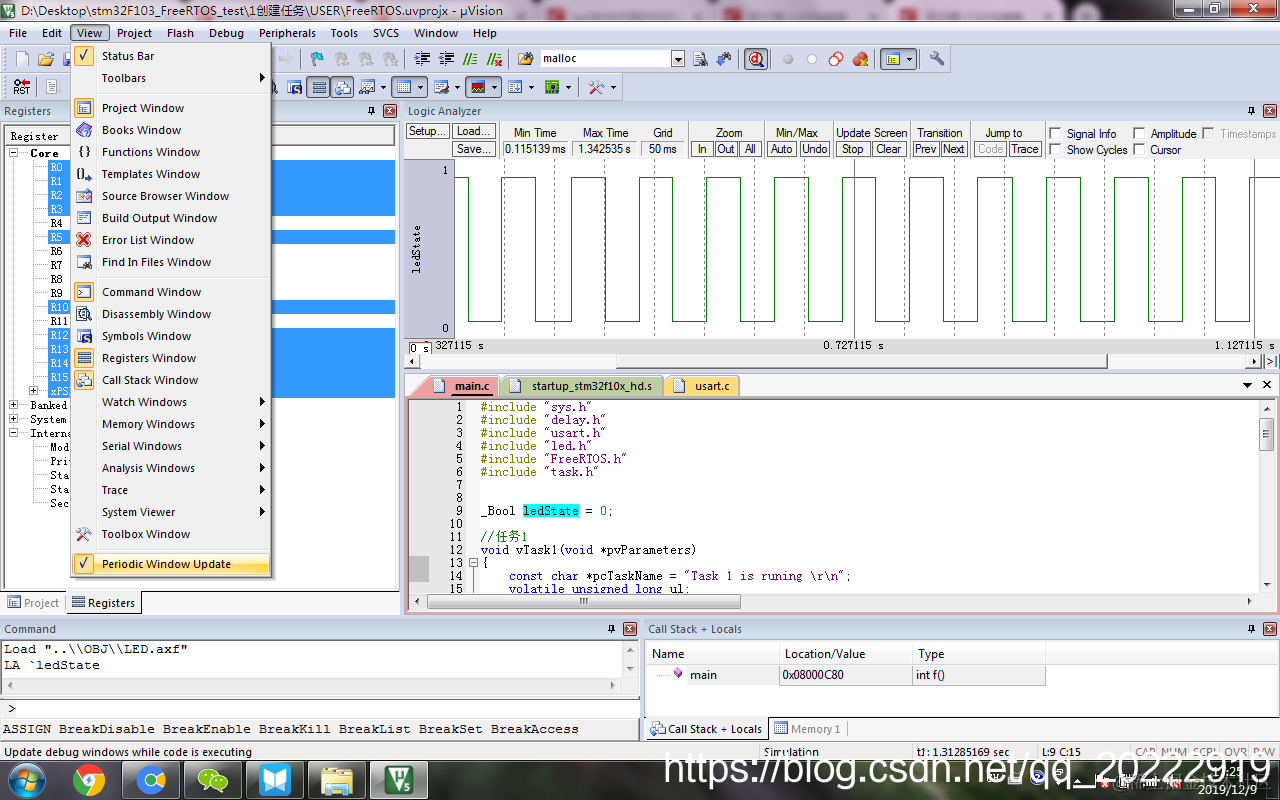Viewport: 1280px width, 800px height.
Task: Click the Setup... button in Logic Analyzer
Action: [x=428, y=131]
